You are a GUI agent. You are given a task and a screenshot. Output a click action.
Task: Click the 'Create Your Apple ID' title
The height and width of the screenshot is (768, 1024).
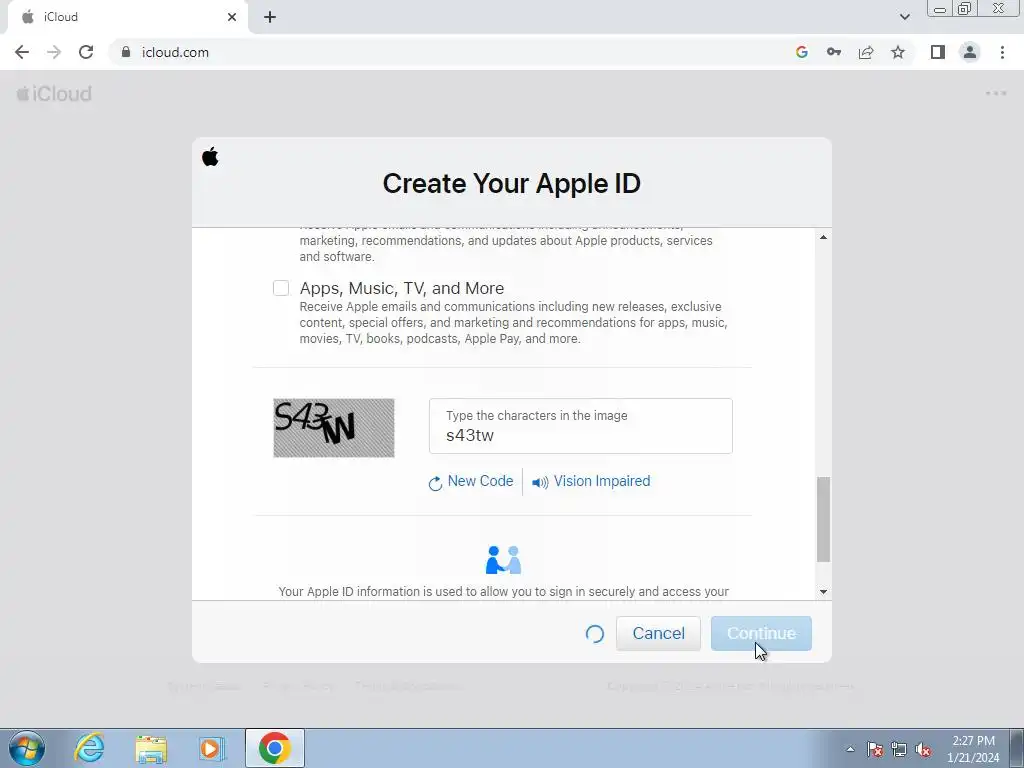(x=511, y=184)
